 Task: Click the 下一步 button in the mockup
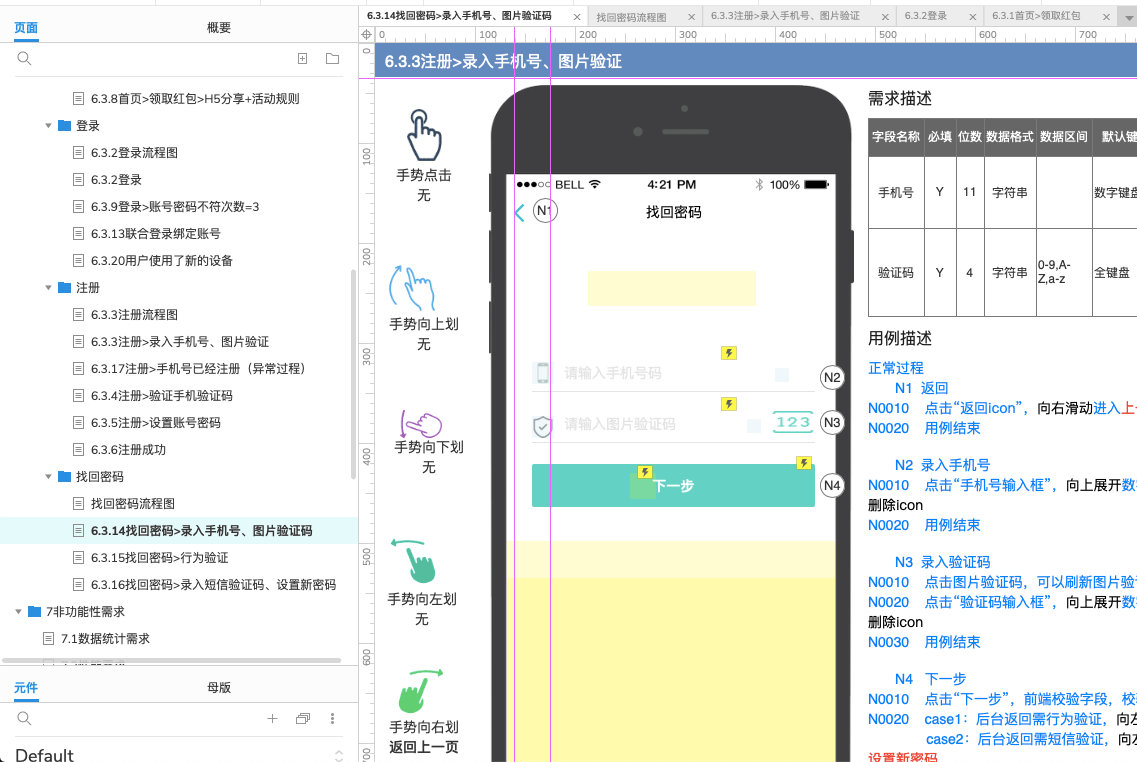[673, 486]
